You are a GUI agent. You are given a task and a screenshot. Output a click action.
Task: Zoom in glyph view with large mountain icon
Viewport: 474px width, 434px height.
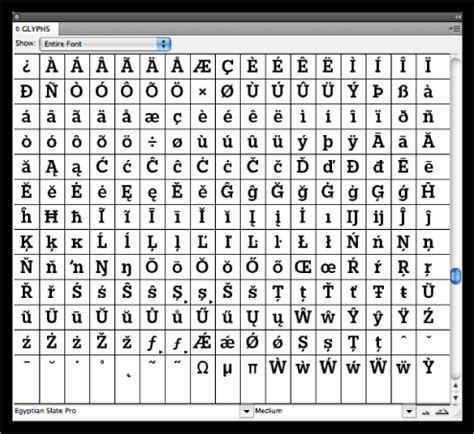coord(442,412)
